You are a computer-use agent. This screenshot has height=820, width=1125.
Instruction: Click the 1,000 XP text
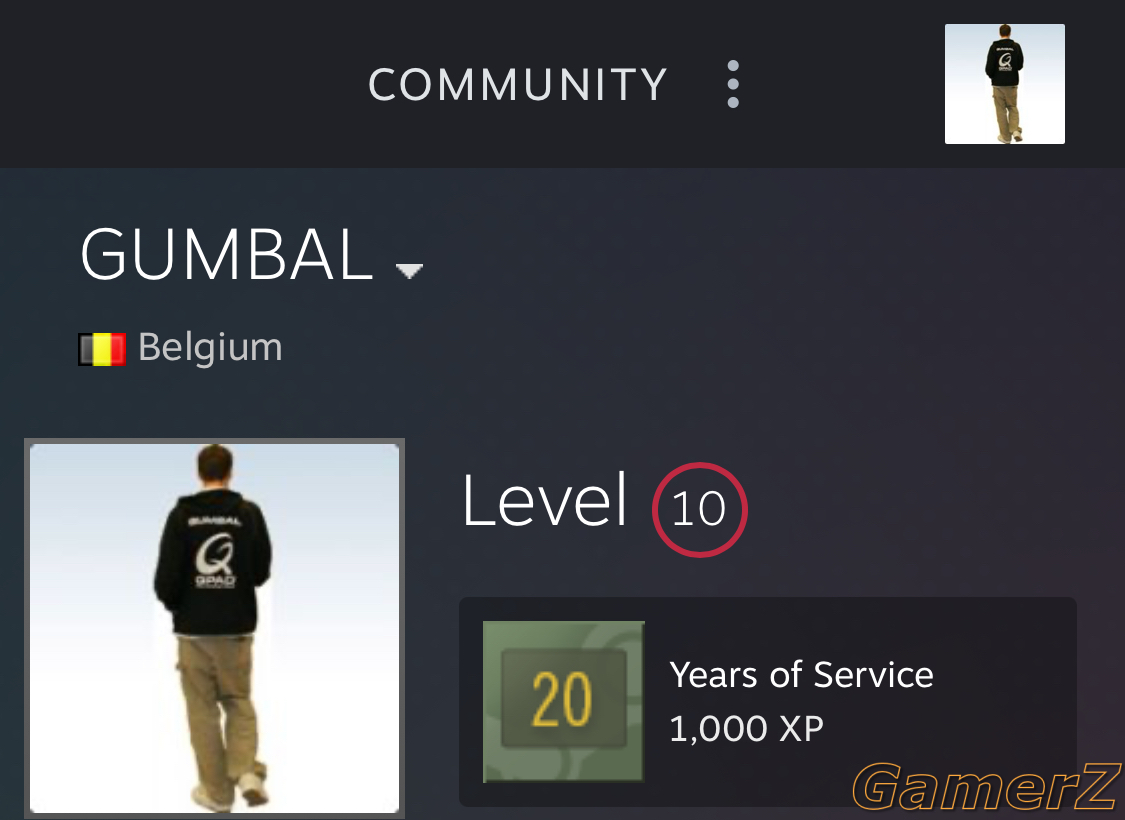click(x=746, y=729)
